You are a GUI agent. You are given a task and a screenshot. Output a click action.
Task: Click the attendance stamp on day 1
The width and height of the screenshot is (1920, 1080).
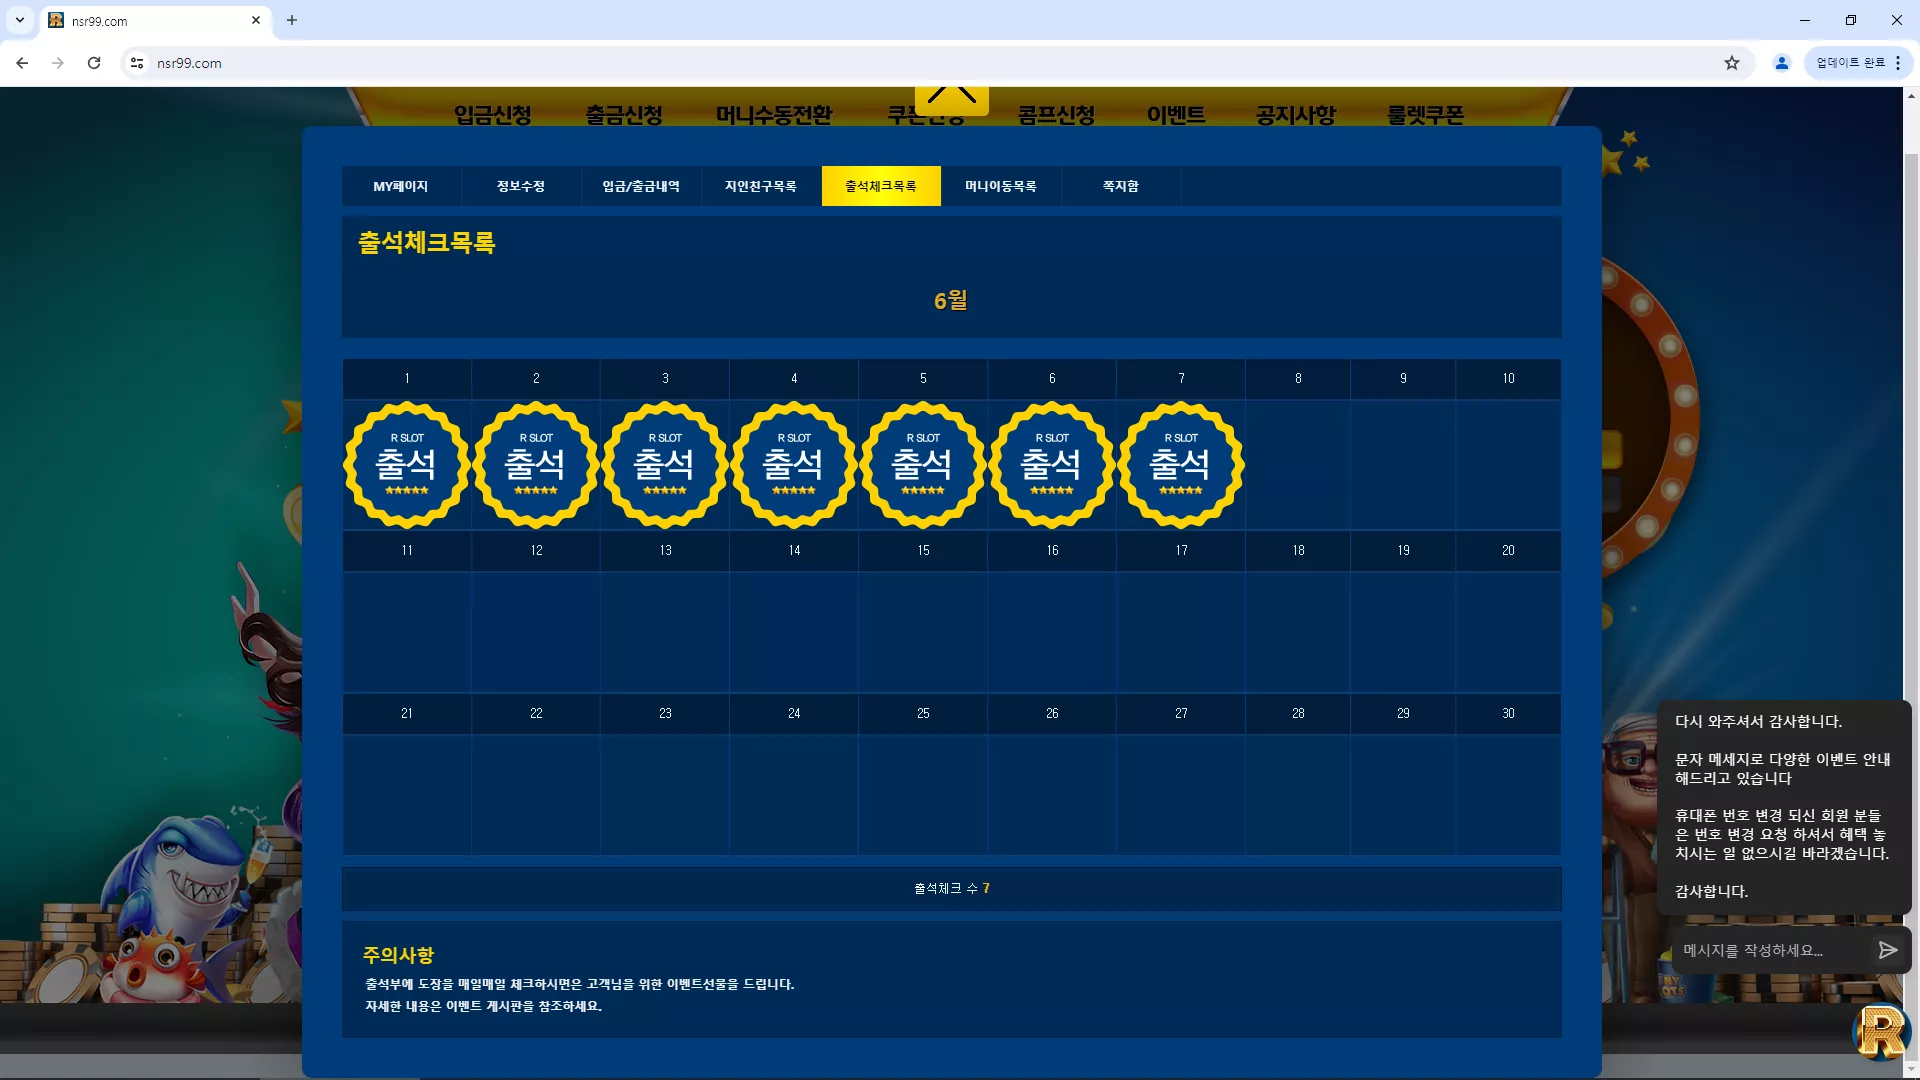407,465
